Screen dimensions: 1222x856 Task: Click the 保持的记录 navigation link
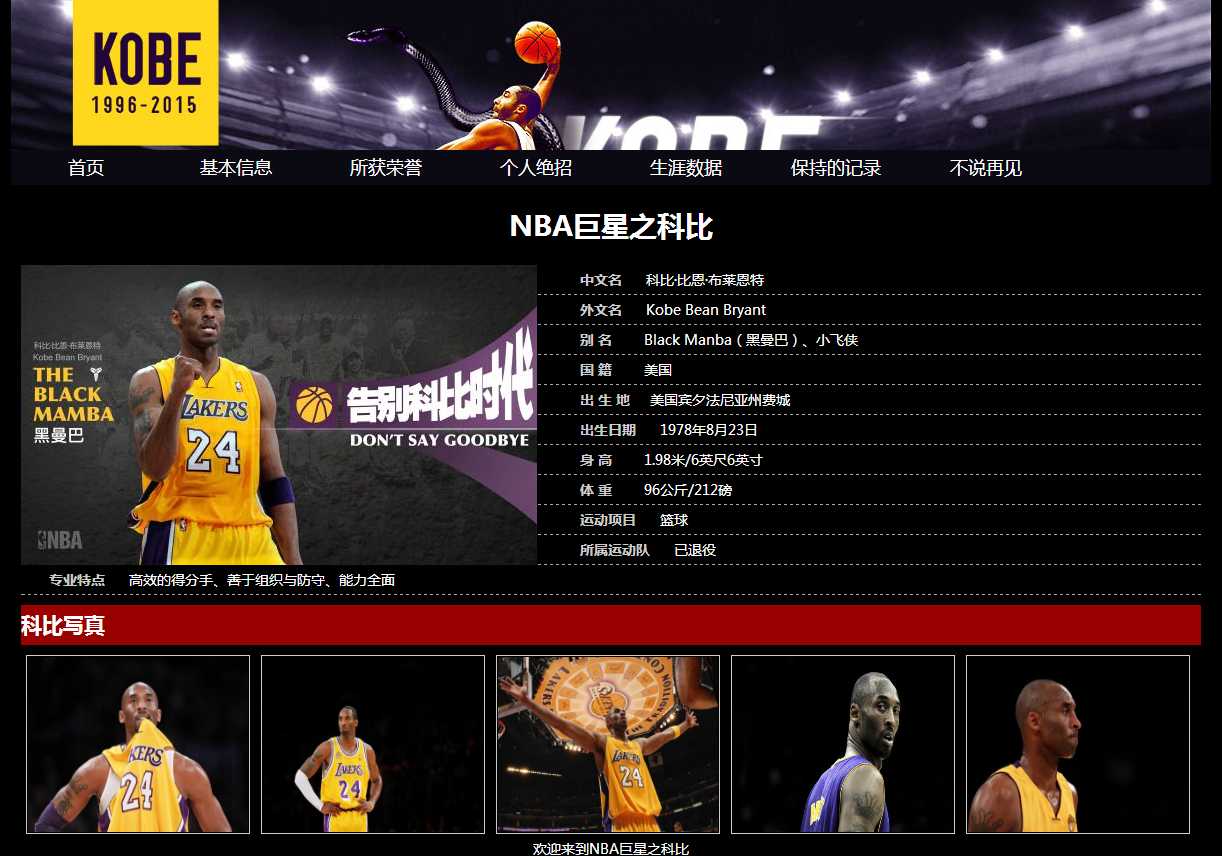pyautogui.click(x=836, y=168)
